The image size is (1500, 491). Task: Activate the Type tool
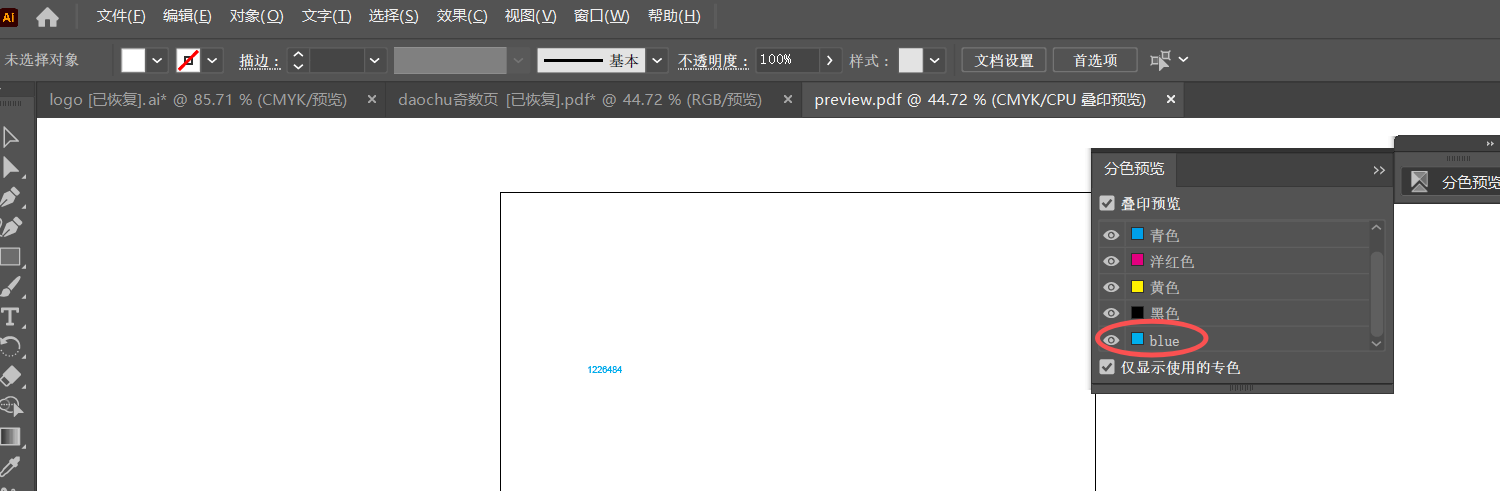[x=11, y=317]
